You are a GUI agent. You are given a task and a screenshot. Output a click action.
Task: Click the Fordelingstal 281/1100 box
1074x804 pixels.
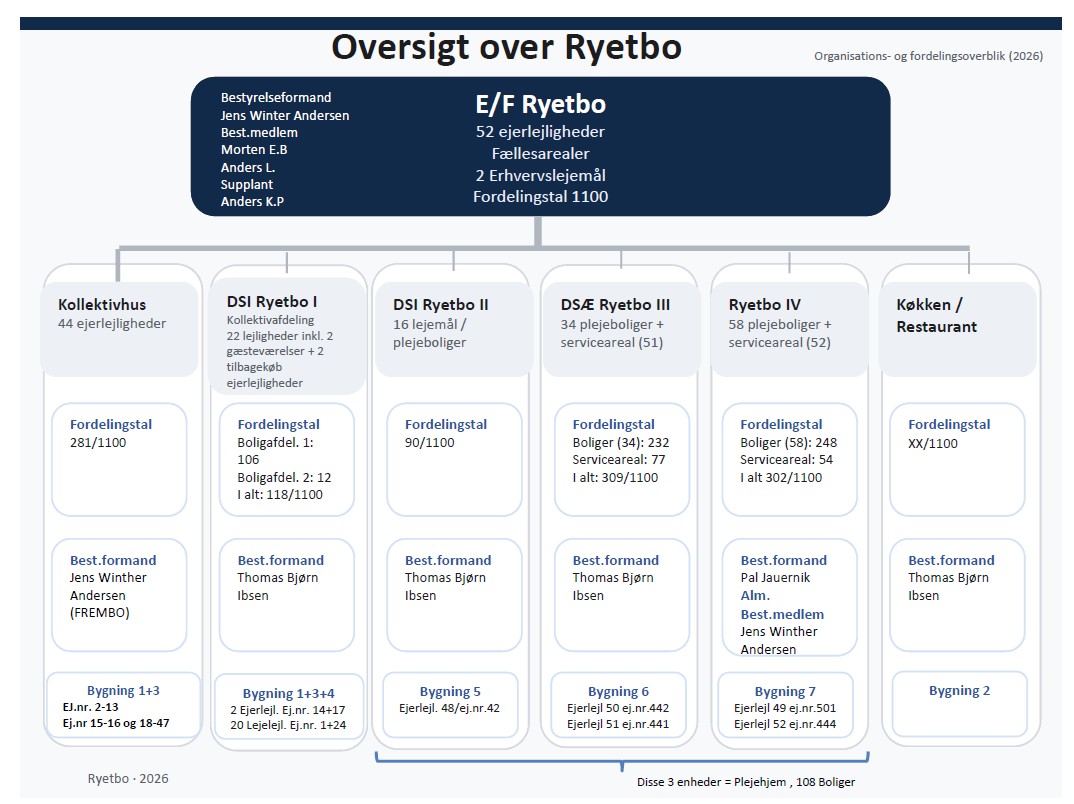(119, 459)
